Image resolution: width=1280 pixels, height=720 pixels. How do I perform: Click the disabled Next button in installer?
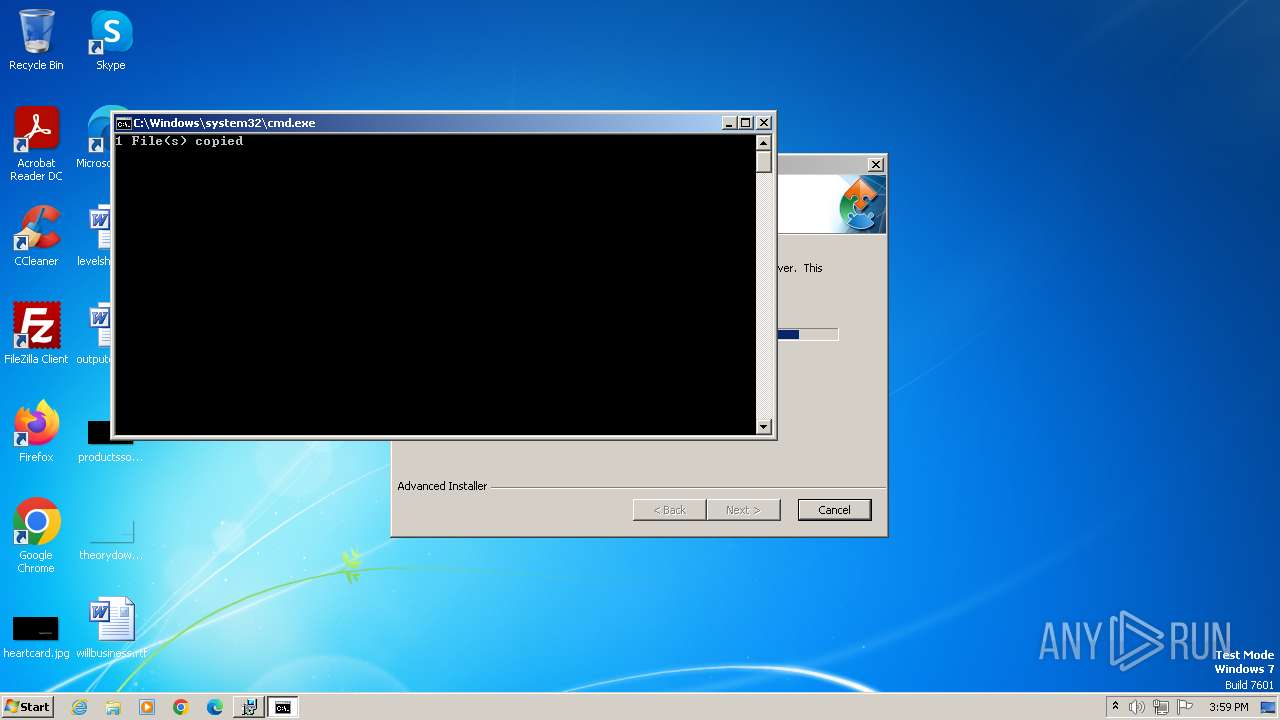coord(743,510)
